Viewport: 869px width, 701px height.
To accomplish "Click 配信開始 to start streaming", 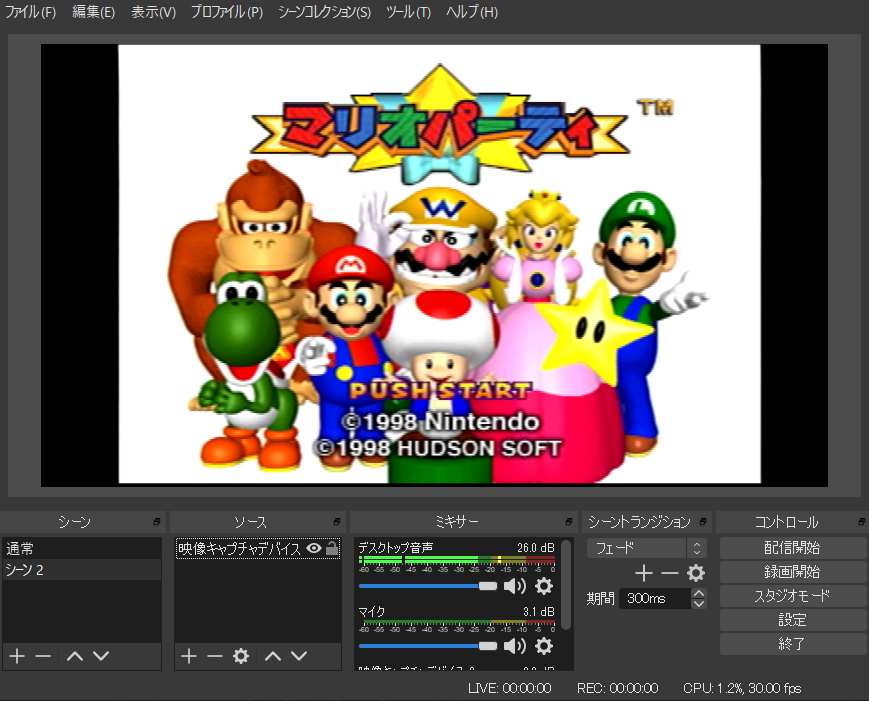I will [792, 548].
